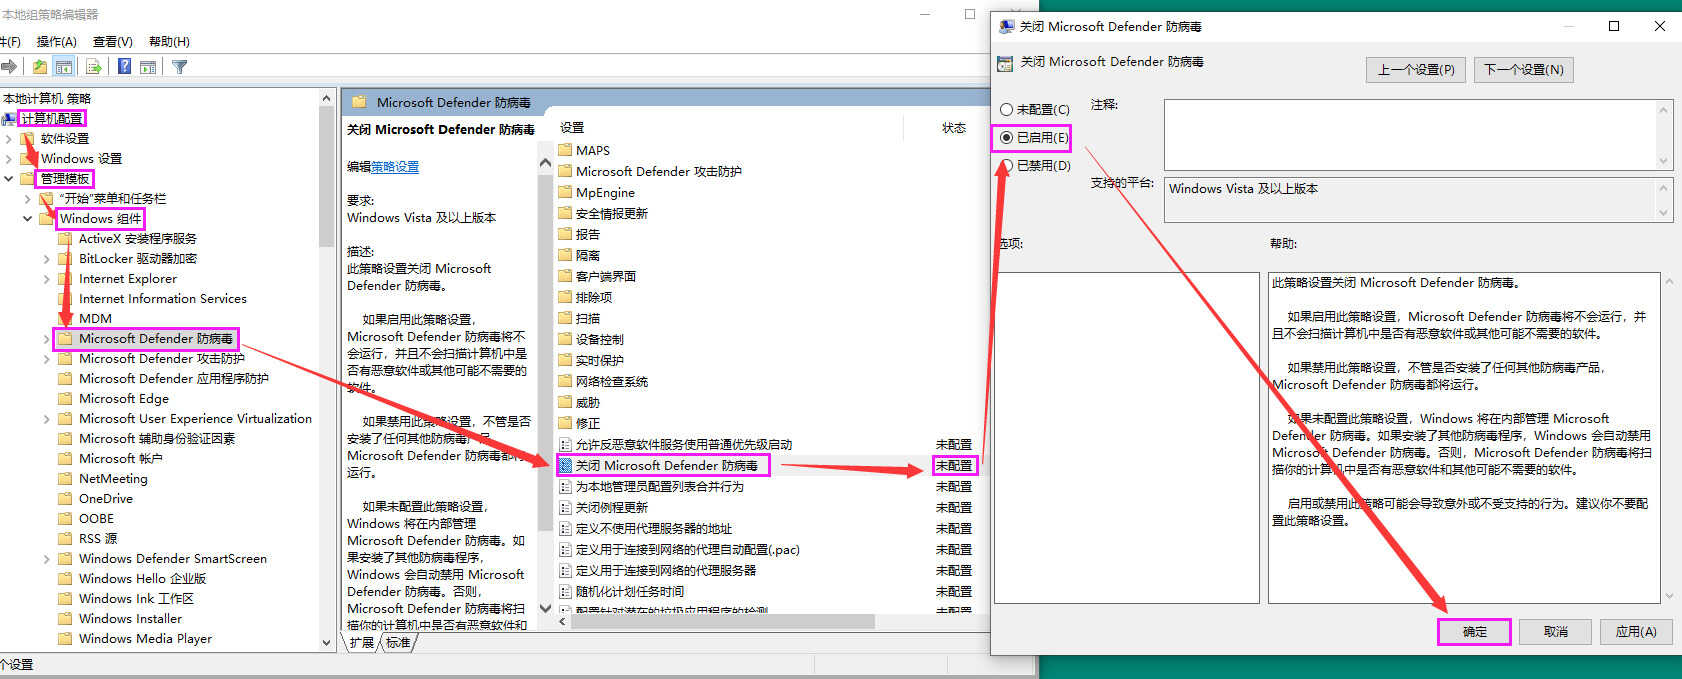The height and width of the screenshot is (679, 1682).
Task: Select Microsoft Defender 防病毒 in the tree
Action: pos(155,338)
